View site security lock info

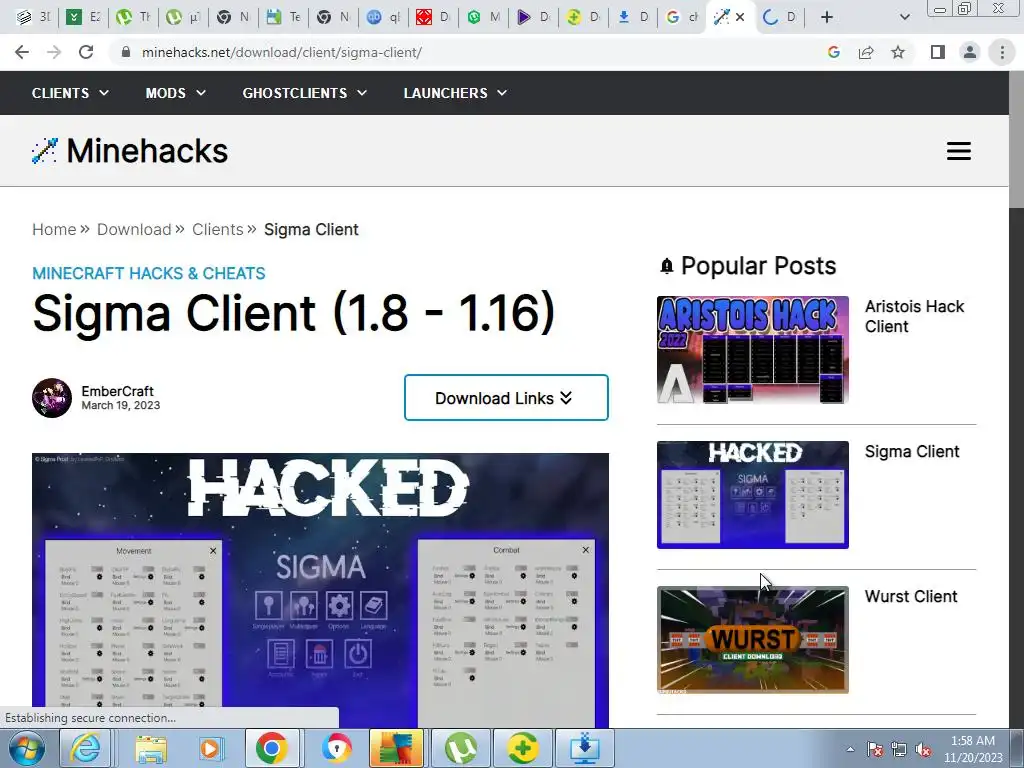click(125, 52)
